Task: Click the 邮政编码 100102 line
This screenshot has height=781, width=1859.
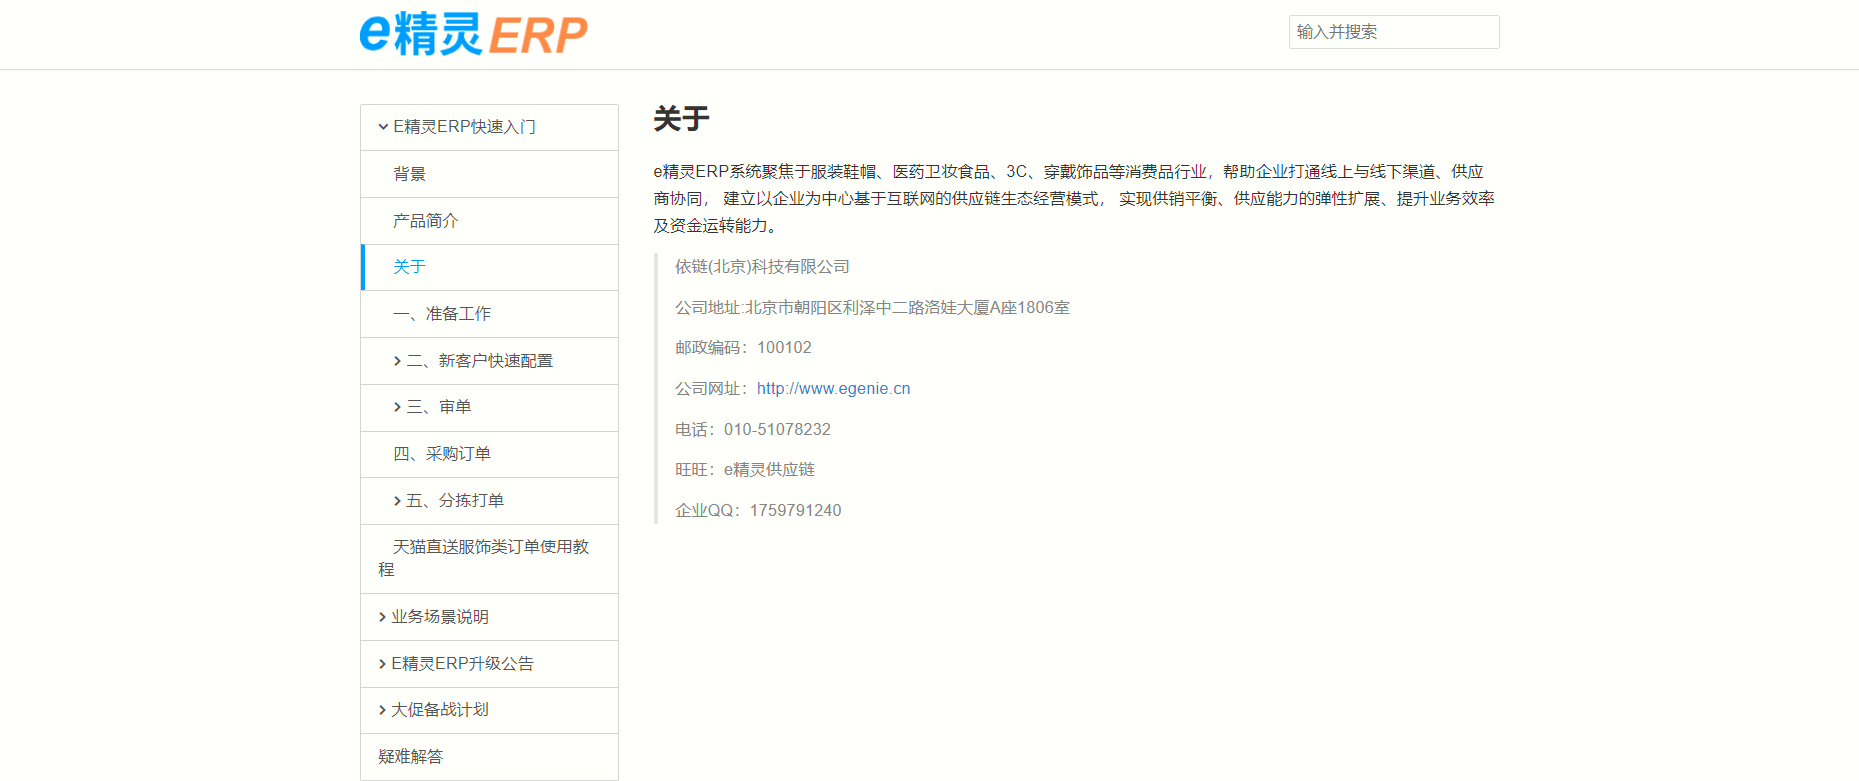Action: (x=743, y=348)
